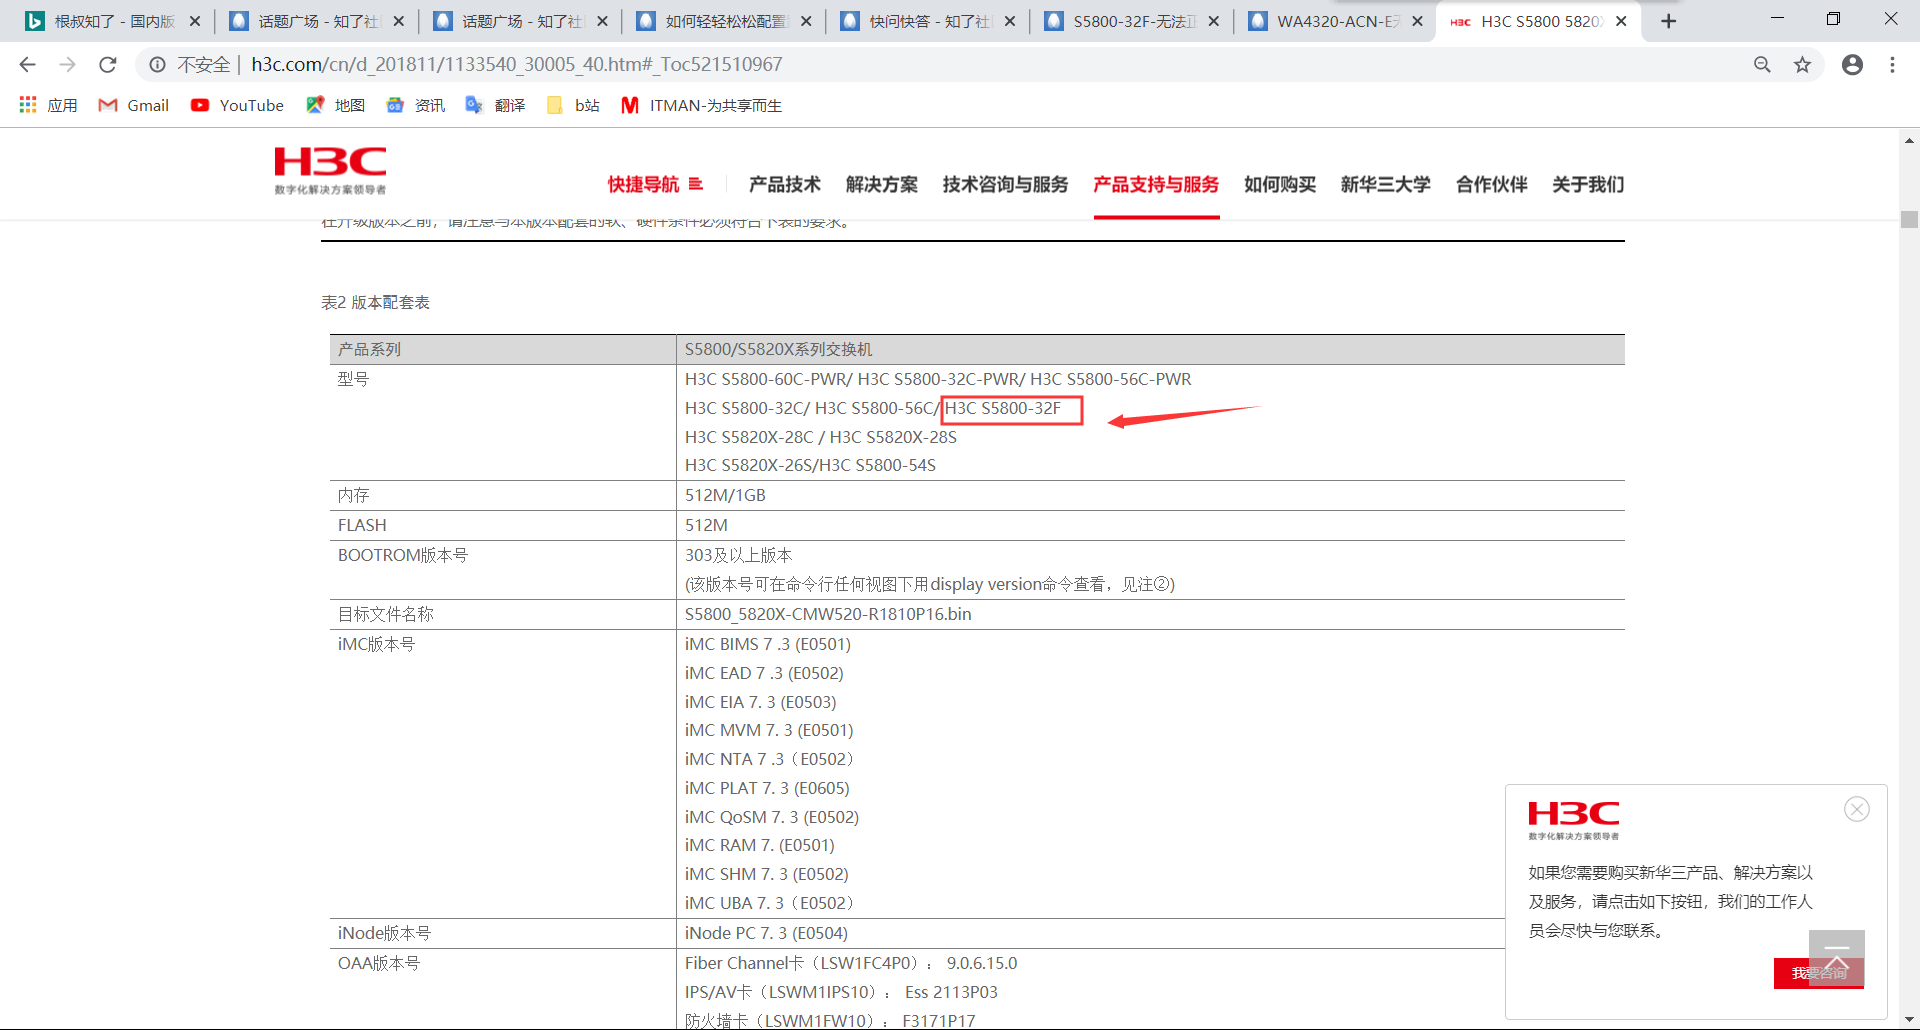Click the vertical scrollbar thumb
Image resolution: width=1920 pixels, height=1030 pixels.
tap(1909, 220)
